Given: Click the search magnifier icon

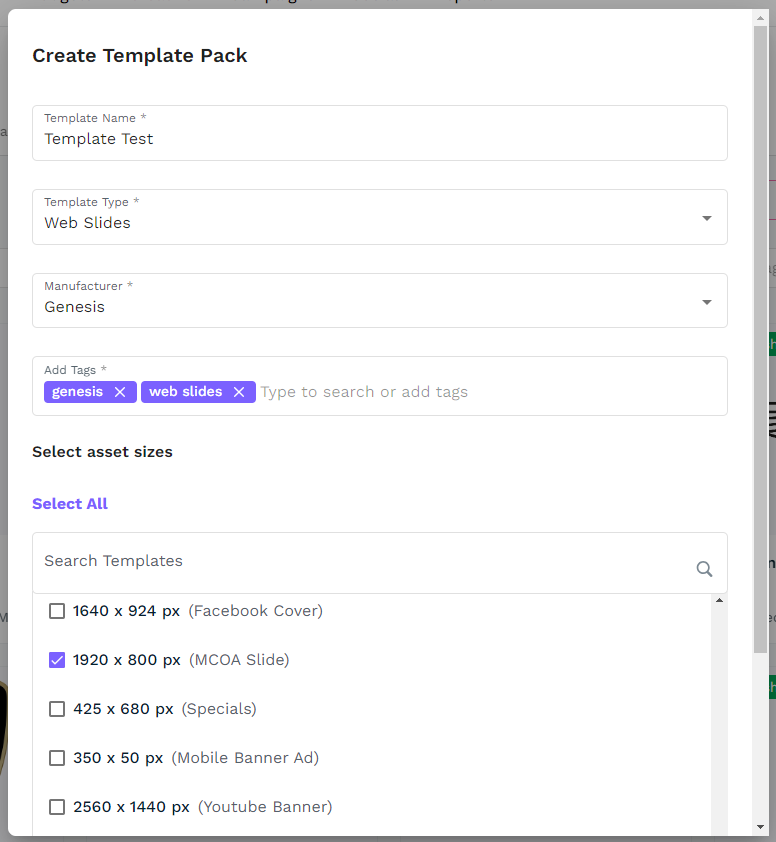Looking at the screenshot, I should tap(704, 569).
